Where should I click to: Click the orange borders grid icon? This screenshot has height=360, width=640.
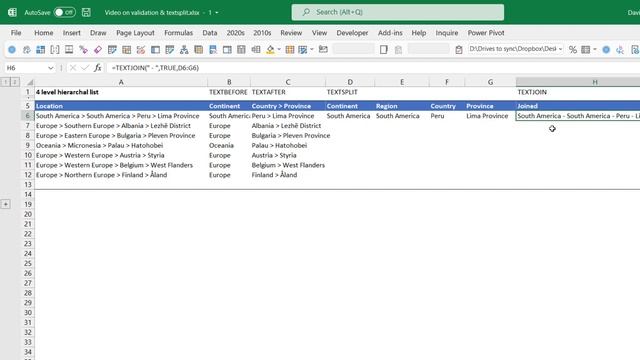pos(290,50)
